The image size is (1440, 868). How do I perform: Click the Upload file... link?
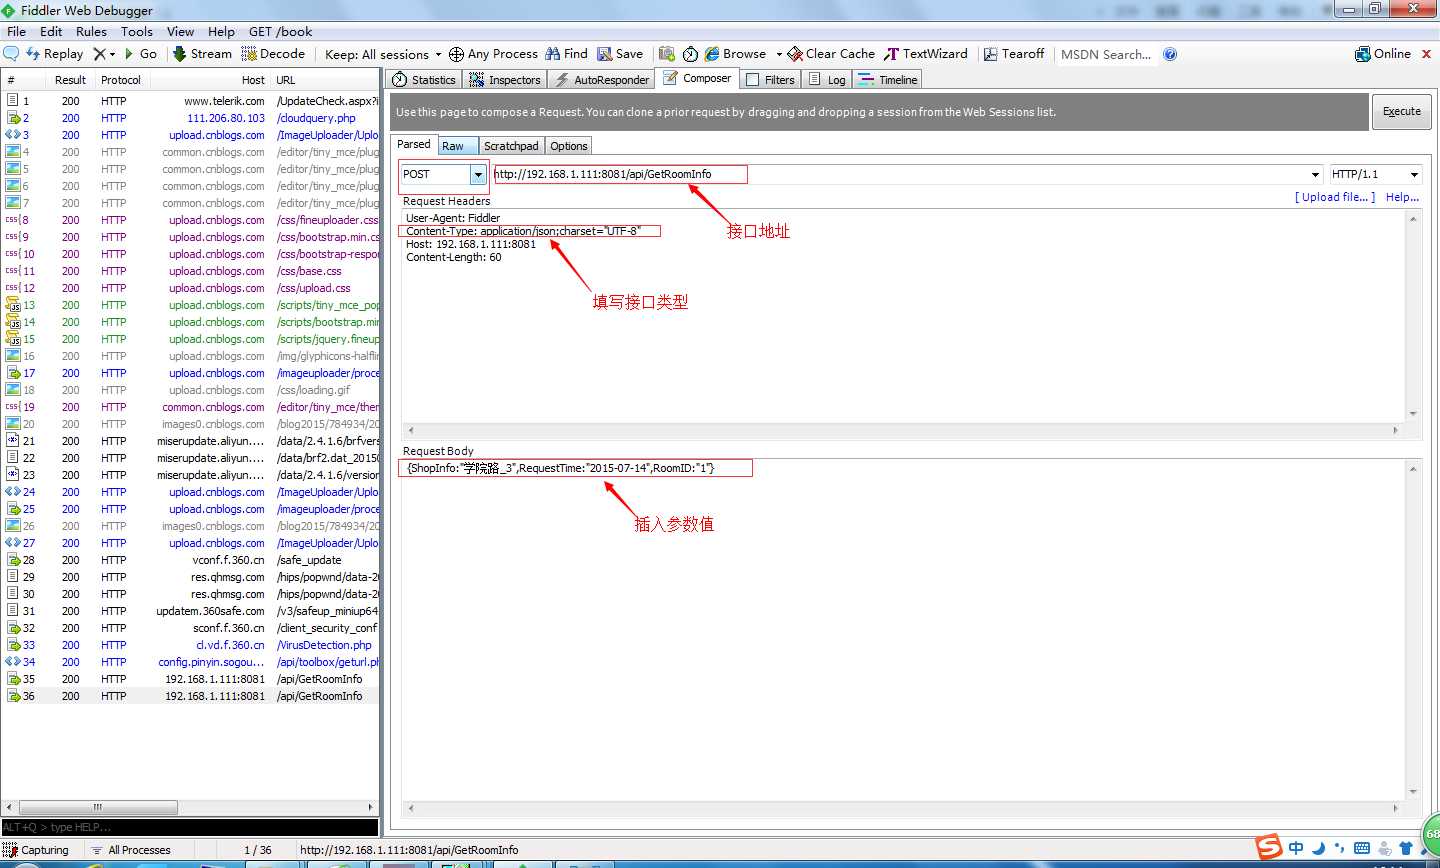pyautogui.click(x=1335, y=197)
